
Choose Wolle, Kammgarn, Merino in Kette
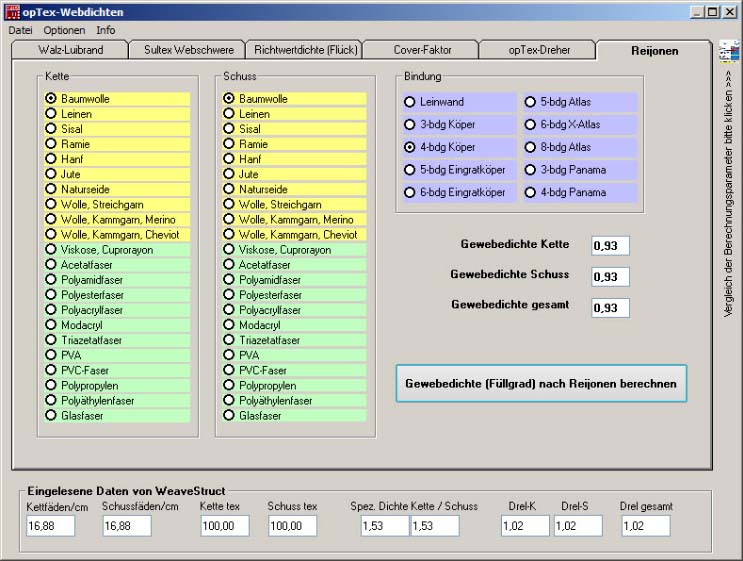[x=117, y=220]
